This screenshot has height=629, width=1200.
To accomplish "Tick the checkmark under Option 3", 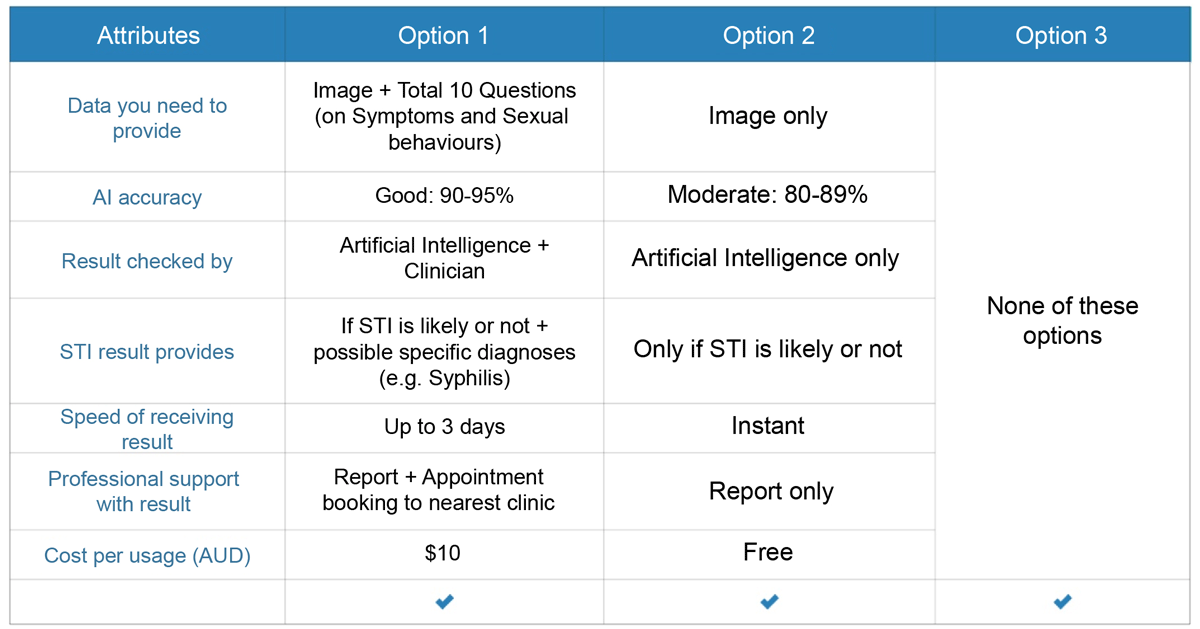I will (1062, 602).
